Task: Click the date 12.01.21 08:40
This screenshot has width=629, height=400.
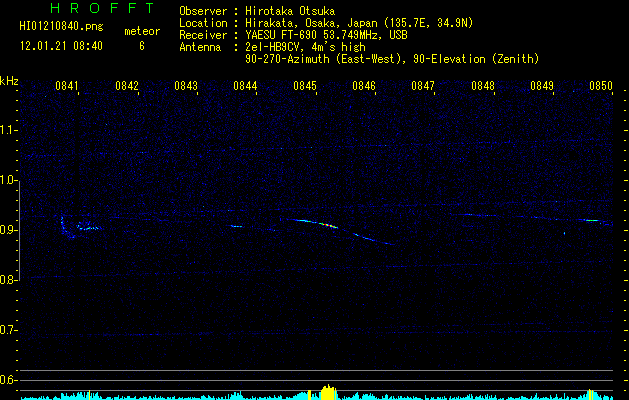Action: (x=61, y=46)
